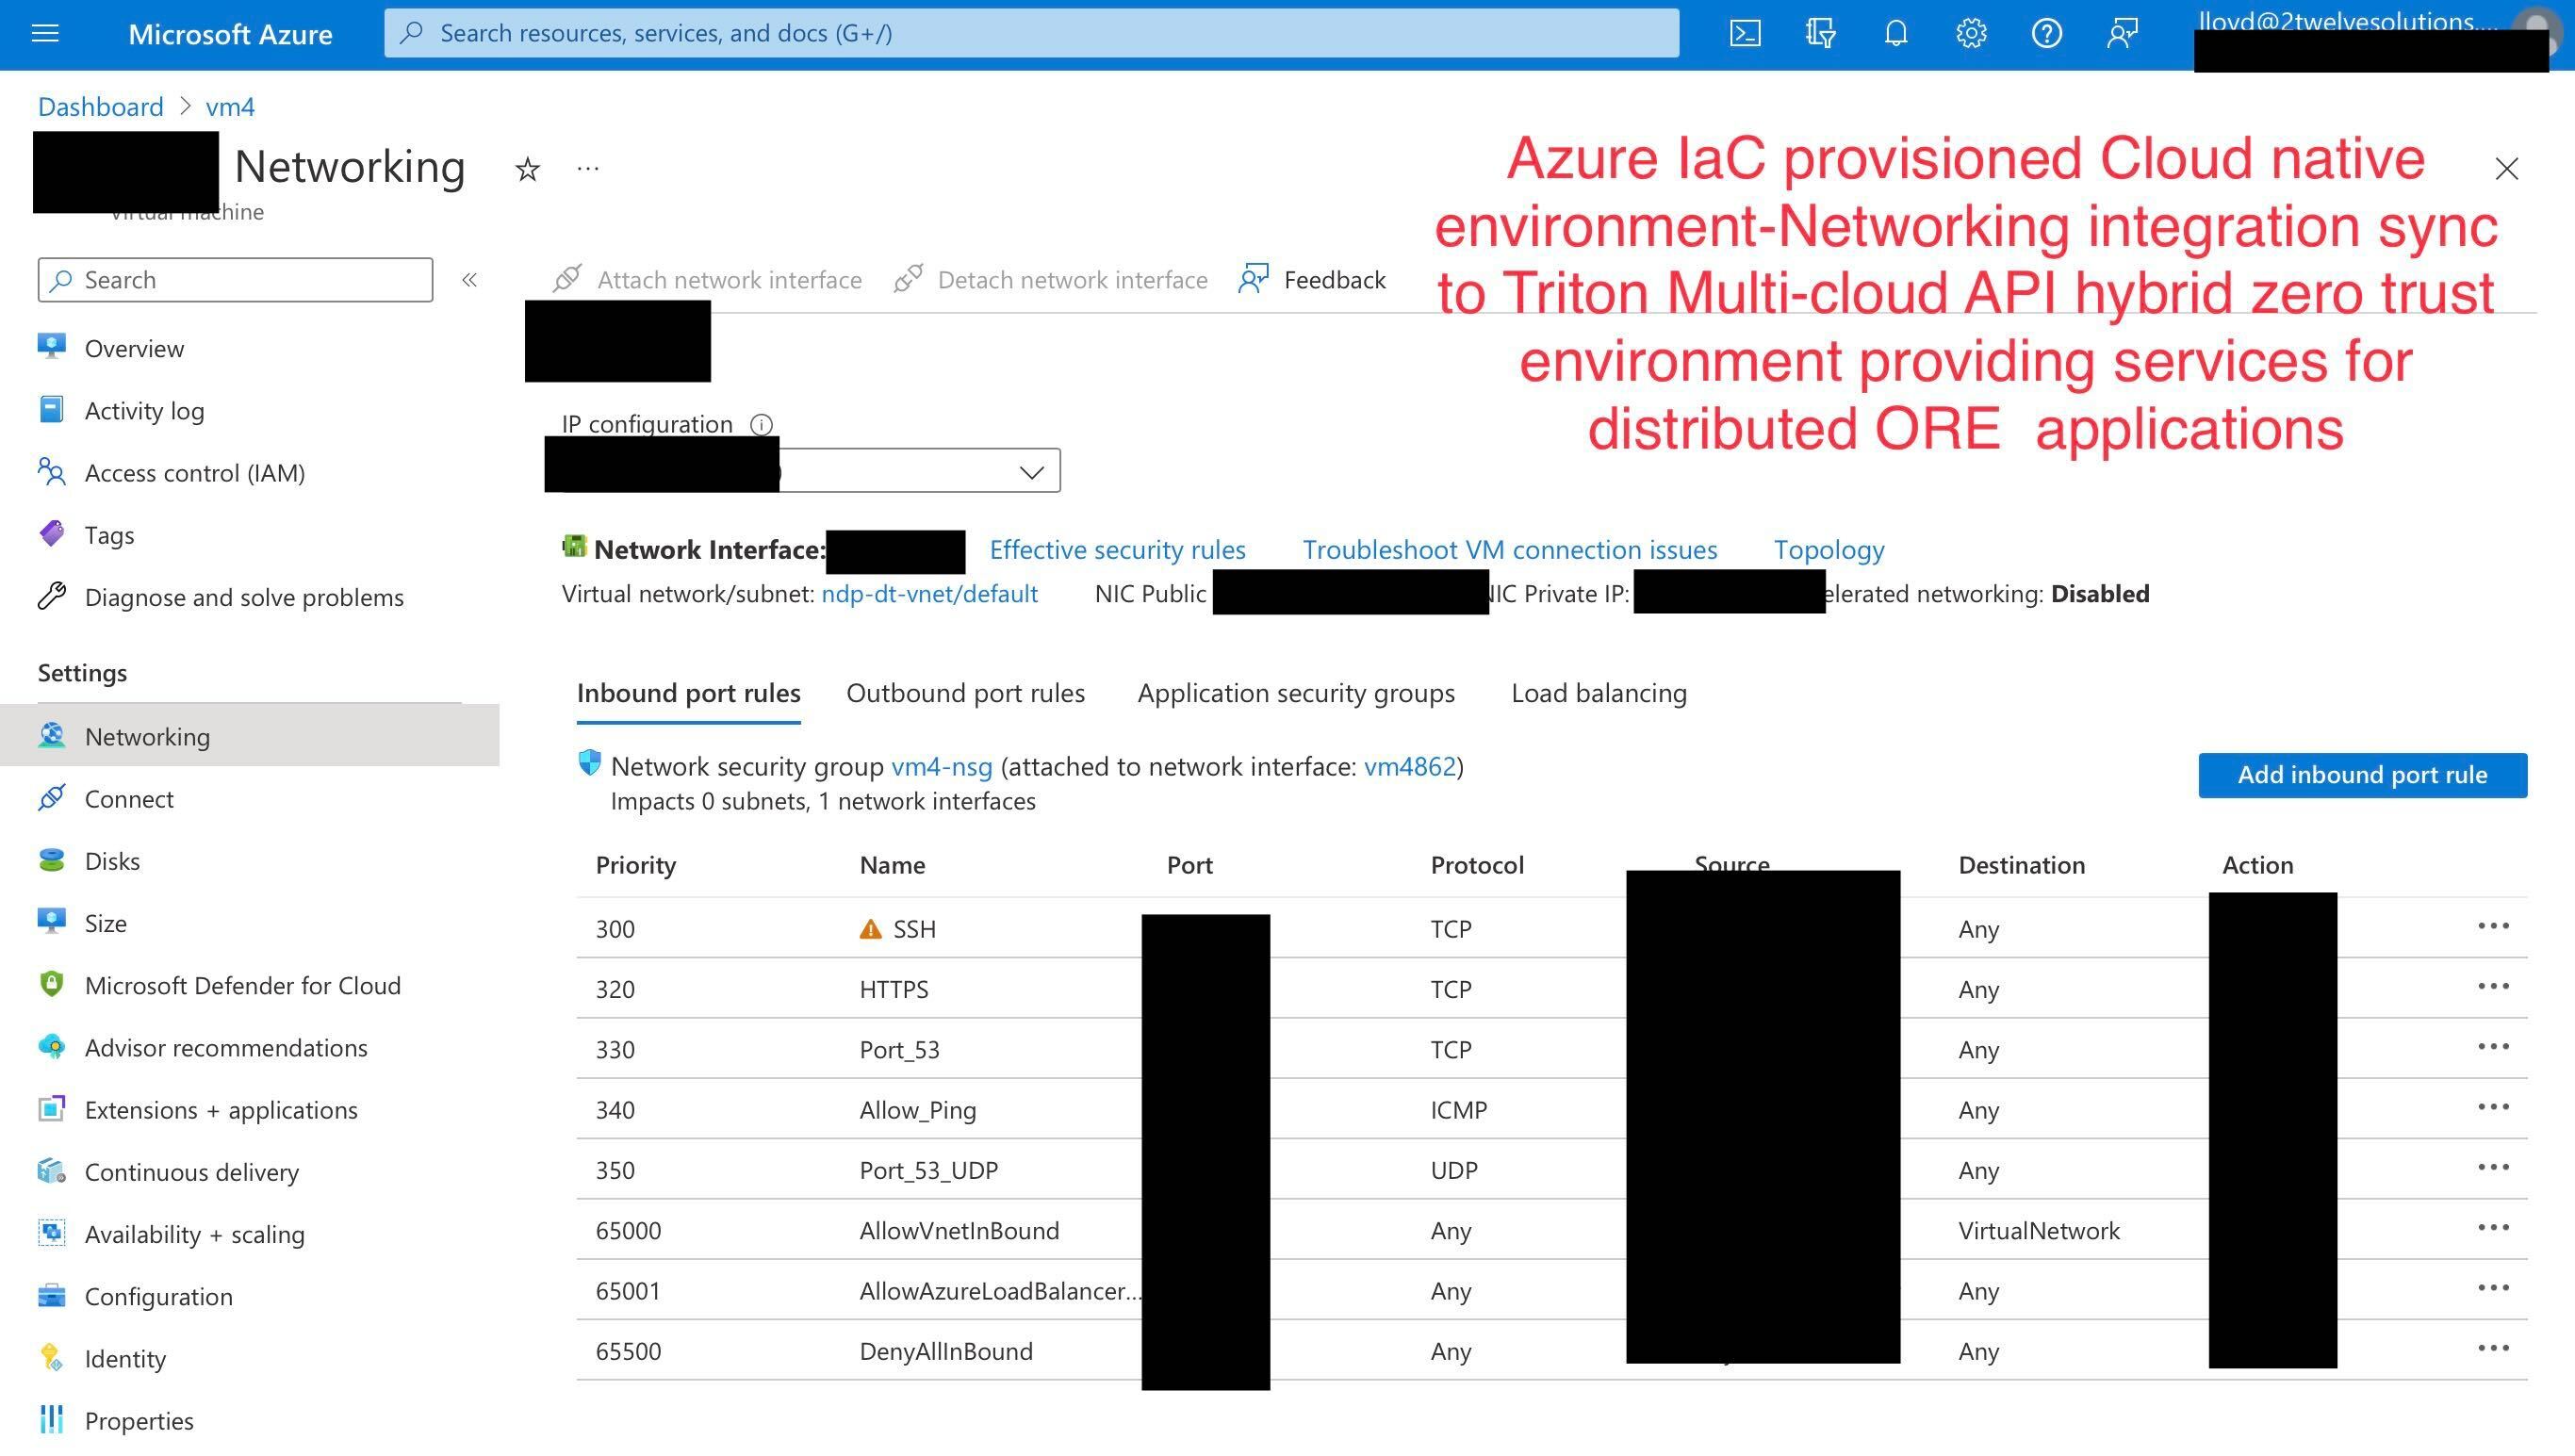Open Cloud Shell icon in header
2575x1456 pixels.
pyautogui.click(x=1745, y=33)
